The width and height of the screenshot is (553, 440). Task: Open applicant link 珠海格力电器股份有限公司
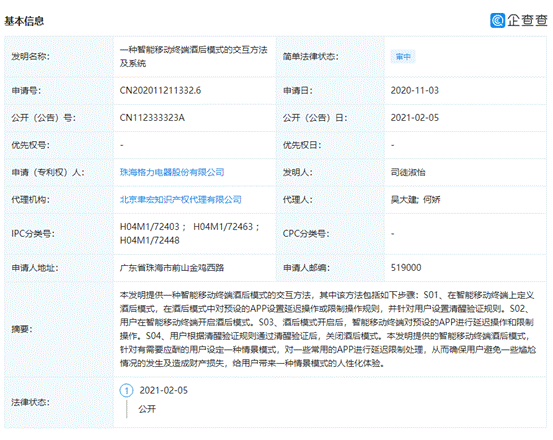(x=172, y=172)
